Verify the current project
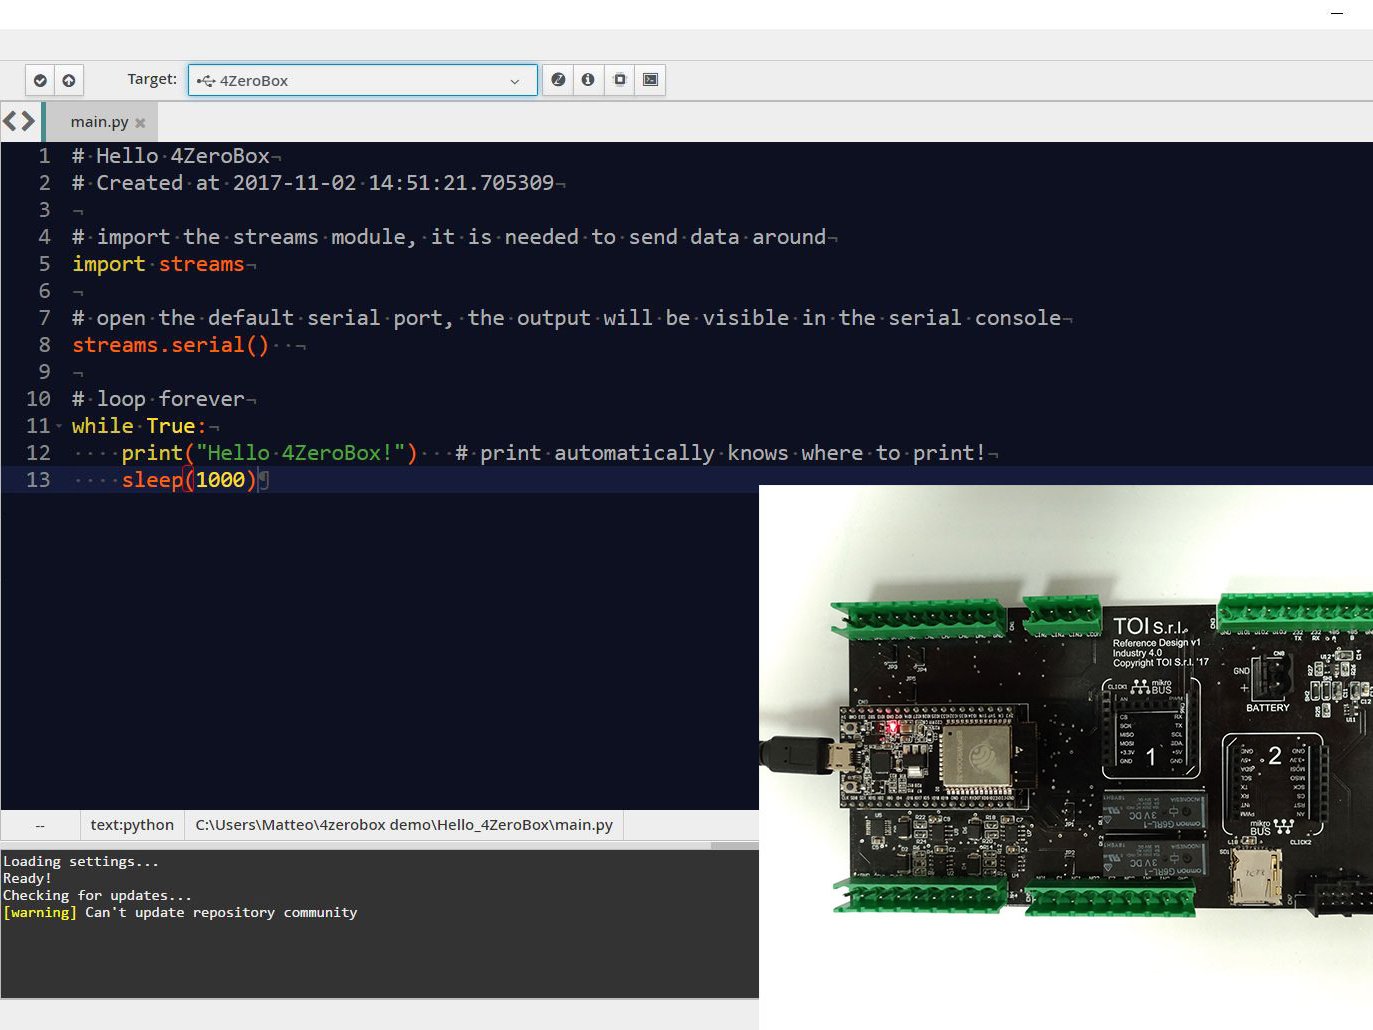Viewport: 1373px width, 1030px height. pos(40,80)
